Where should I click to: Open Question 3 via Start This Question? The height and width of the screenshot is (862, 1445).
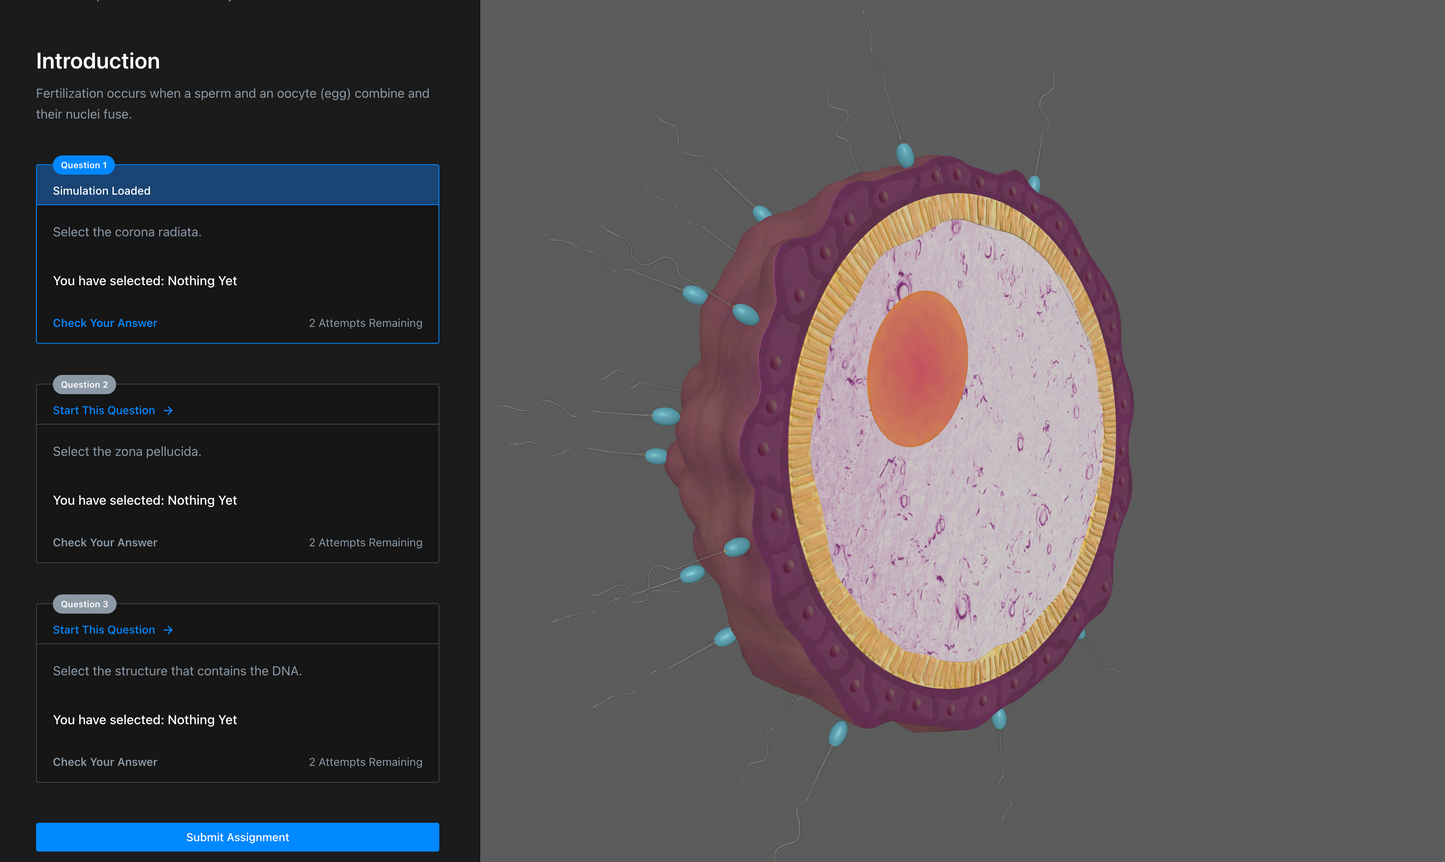(x=104, y=629)
